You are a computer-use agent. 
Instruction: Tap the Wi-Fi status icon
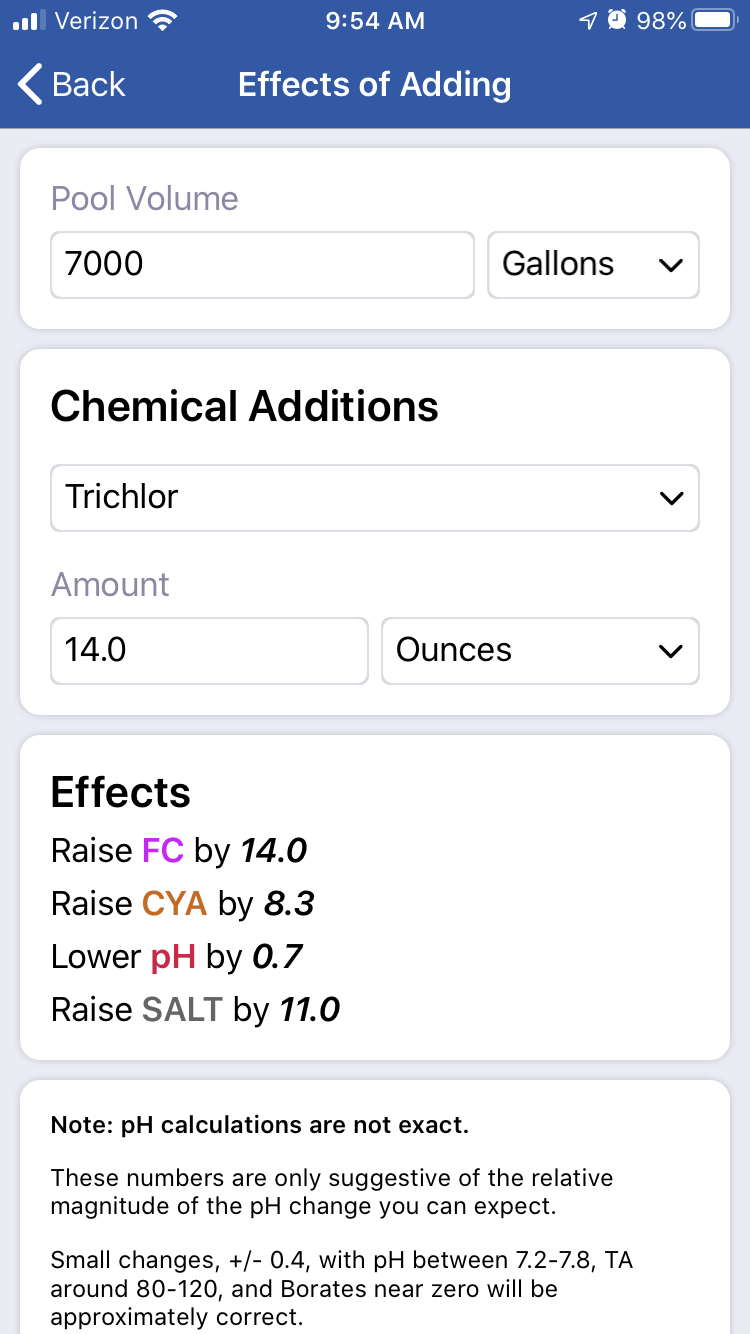[161, 21]
